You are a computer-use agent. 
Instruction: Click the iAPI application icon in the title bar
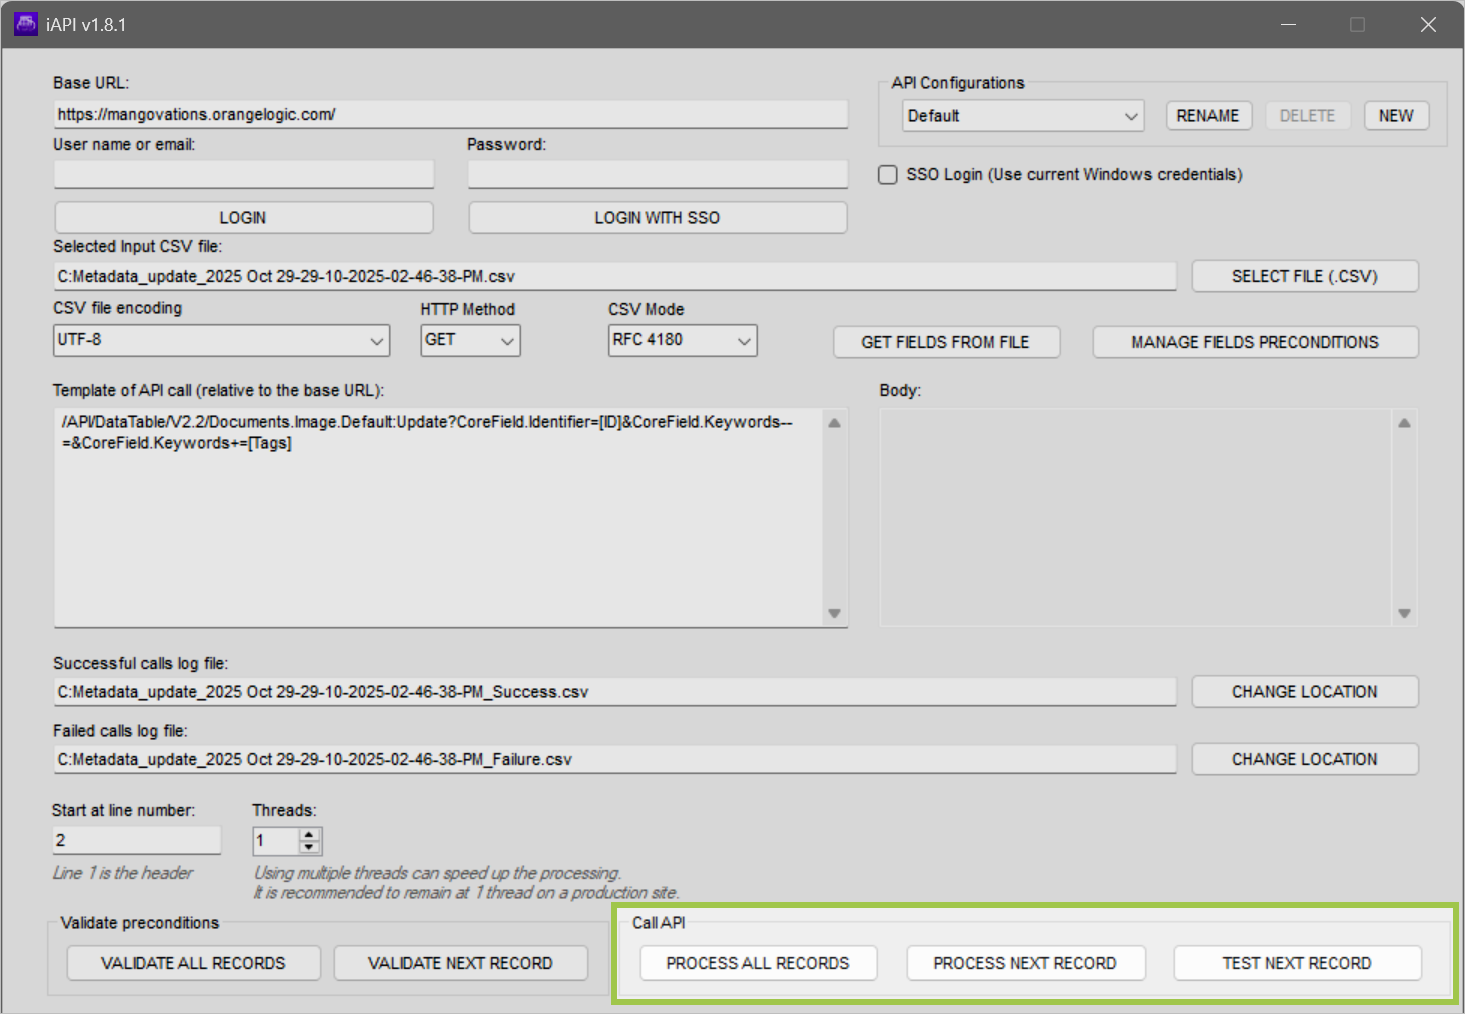(24, 22)
